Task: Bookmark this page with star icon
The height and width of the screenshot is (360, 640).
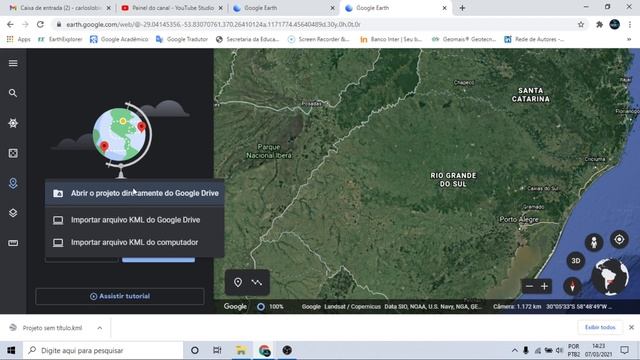Action: 581,24
